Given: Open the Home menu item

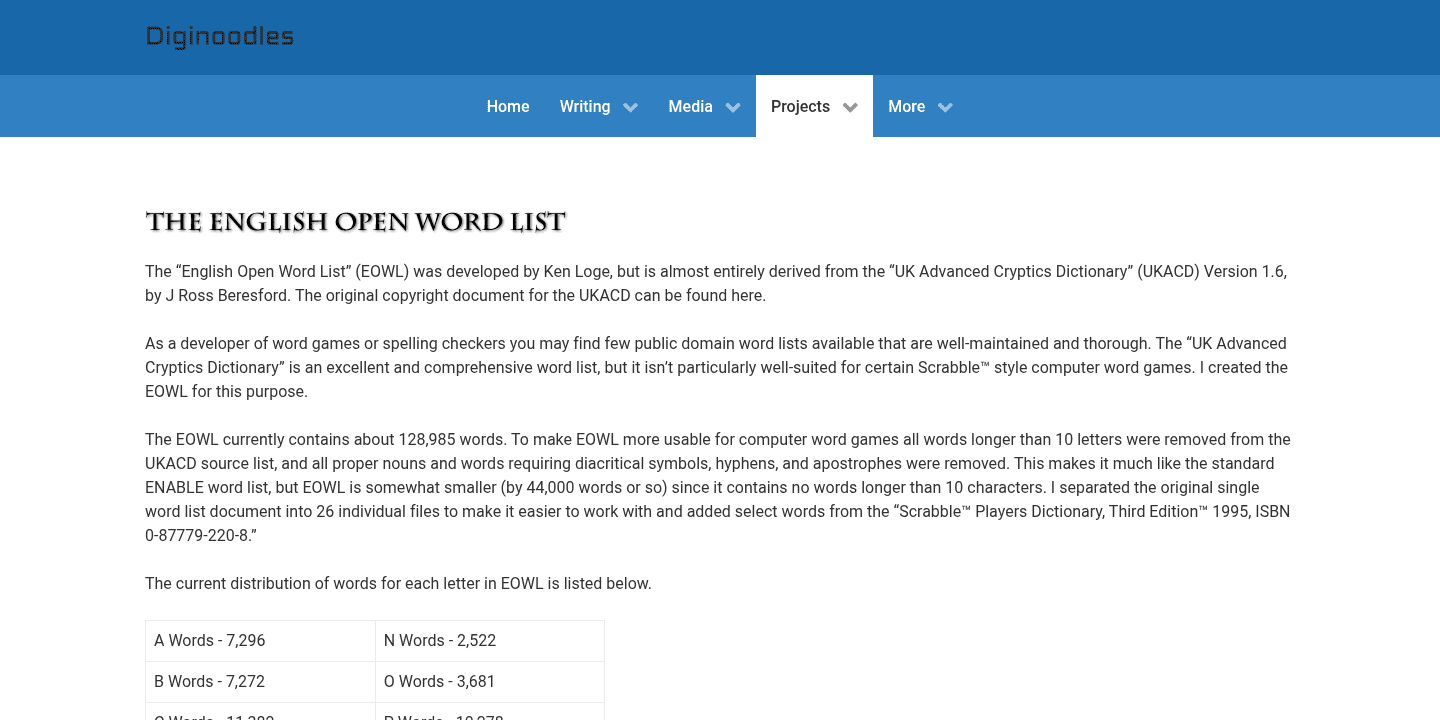Looking at the screenshot, I should 508,106.
